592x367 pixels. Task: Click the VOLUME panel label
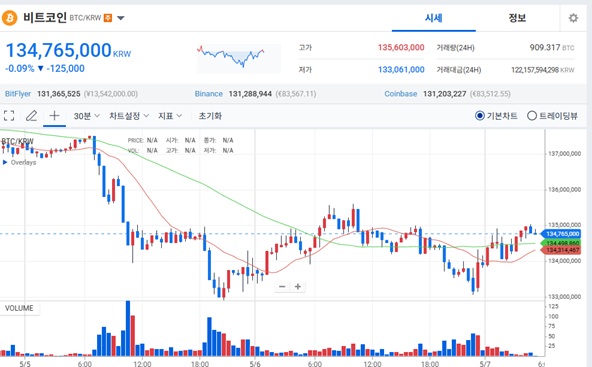(x=19, y=308)
